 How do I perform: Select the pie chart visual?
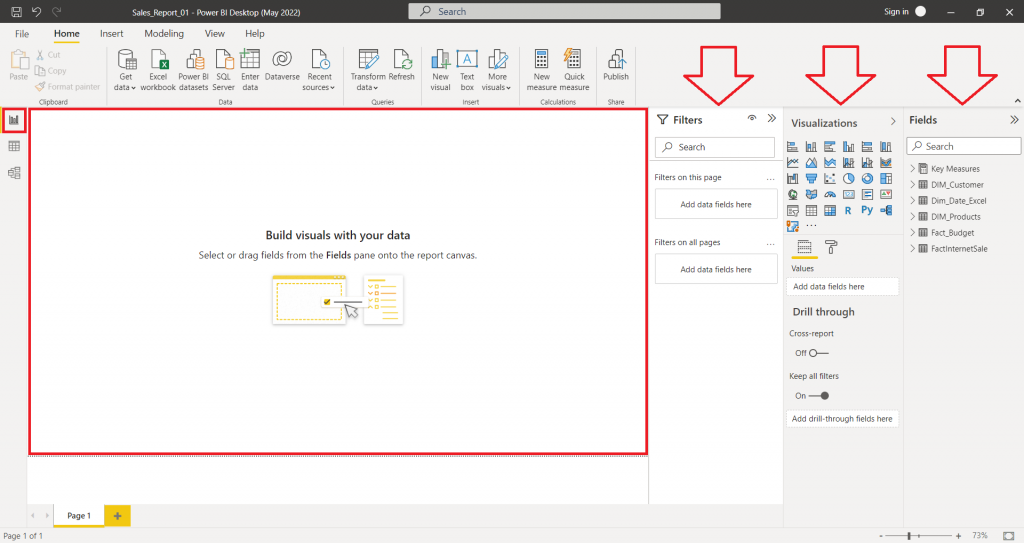click(x=848, y=178)
